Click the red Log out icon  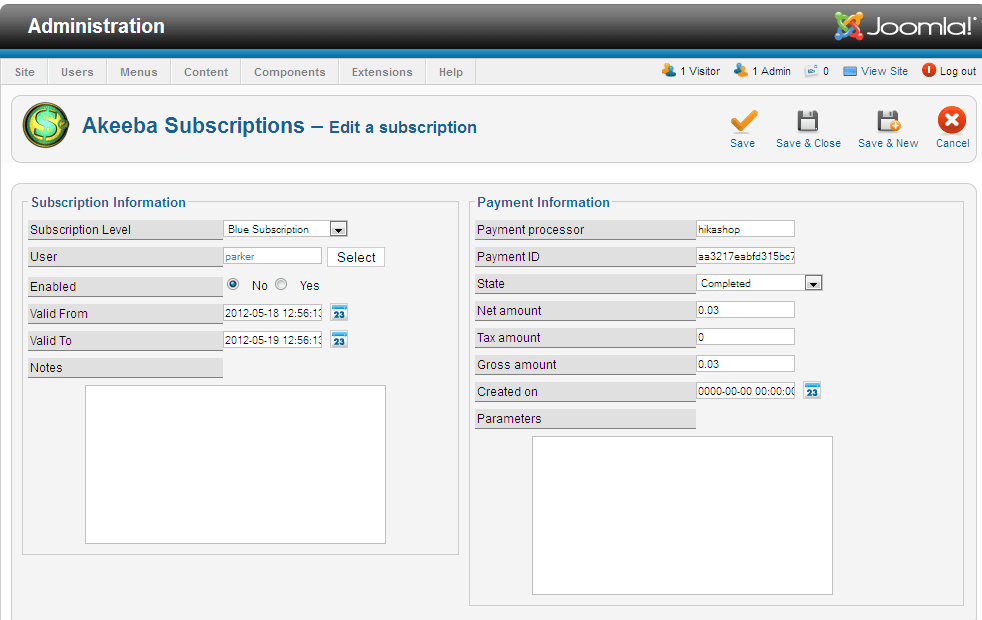click(x=929, y=70)
